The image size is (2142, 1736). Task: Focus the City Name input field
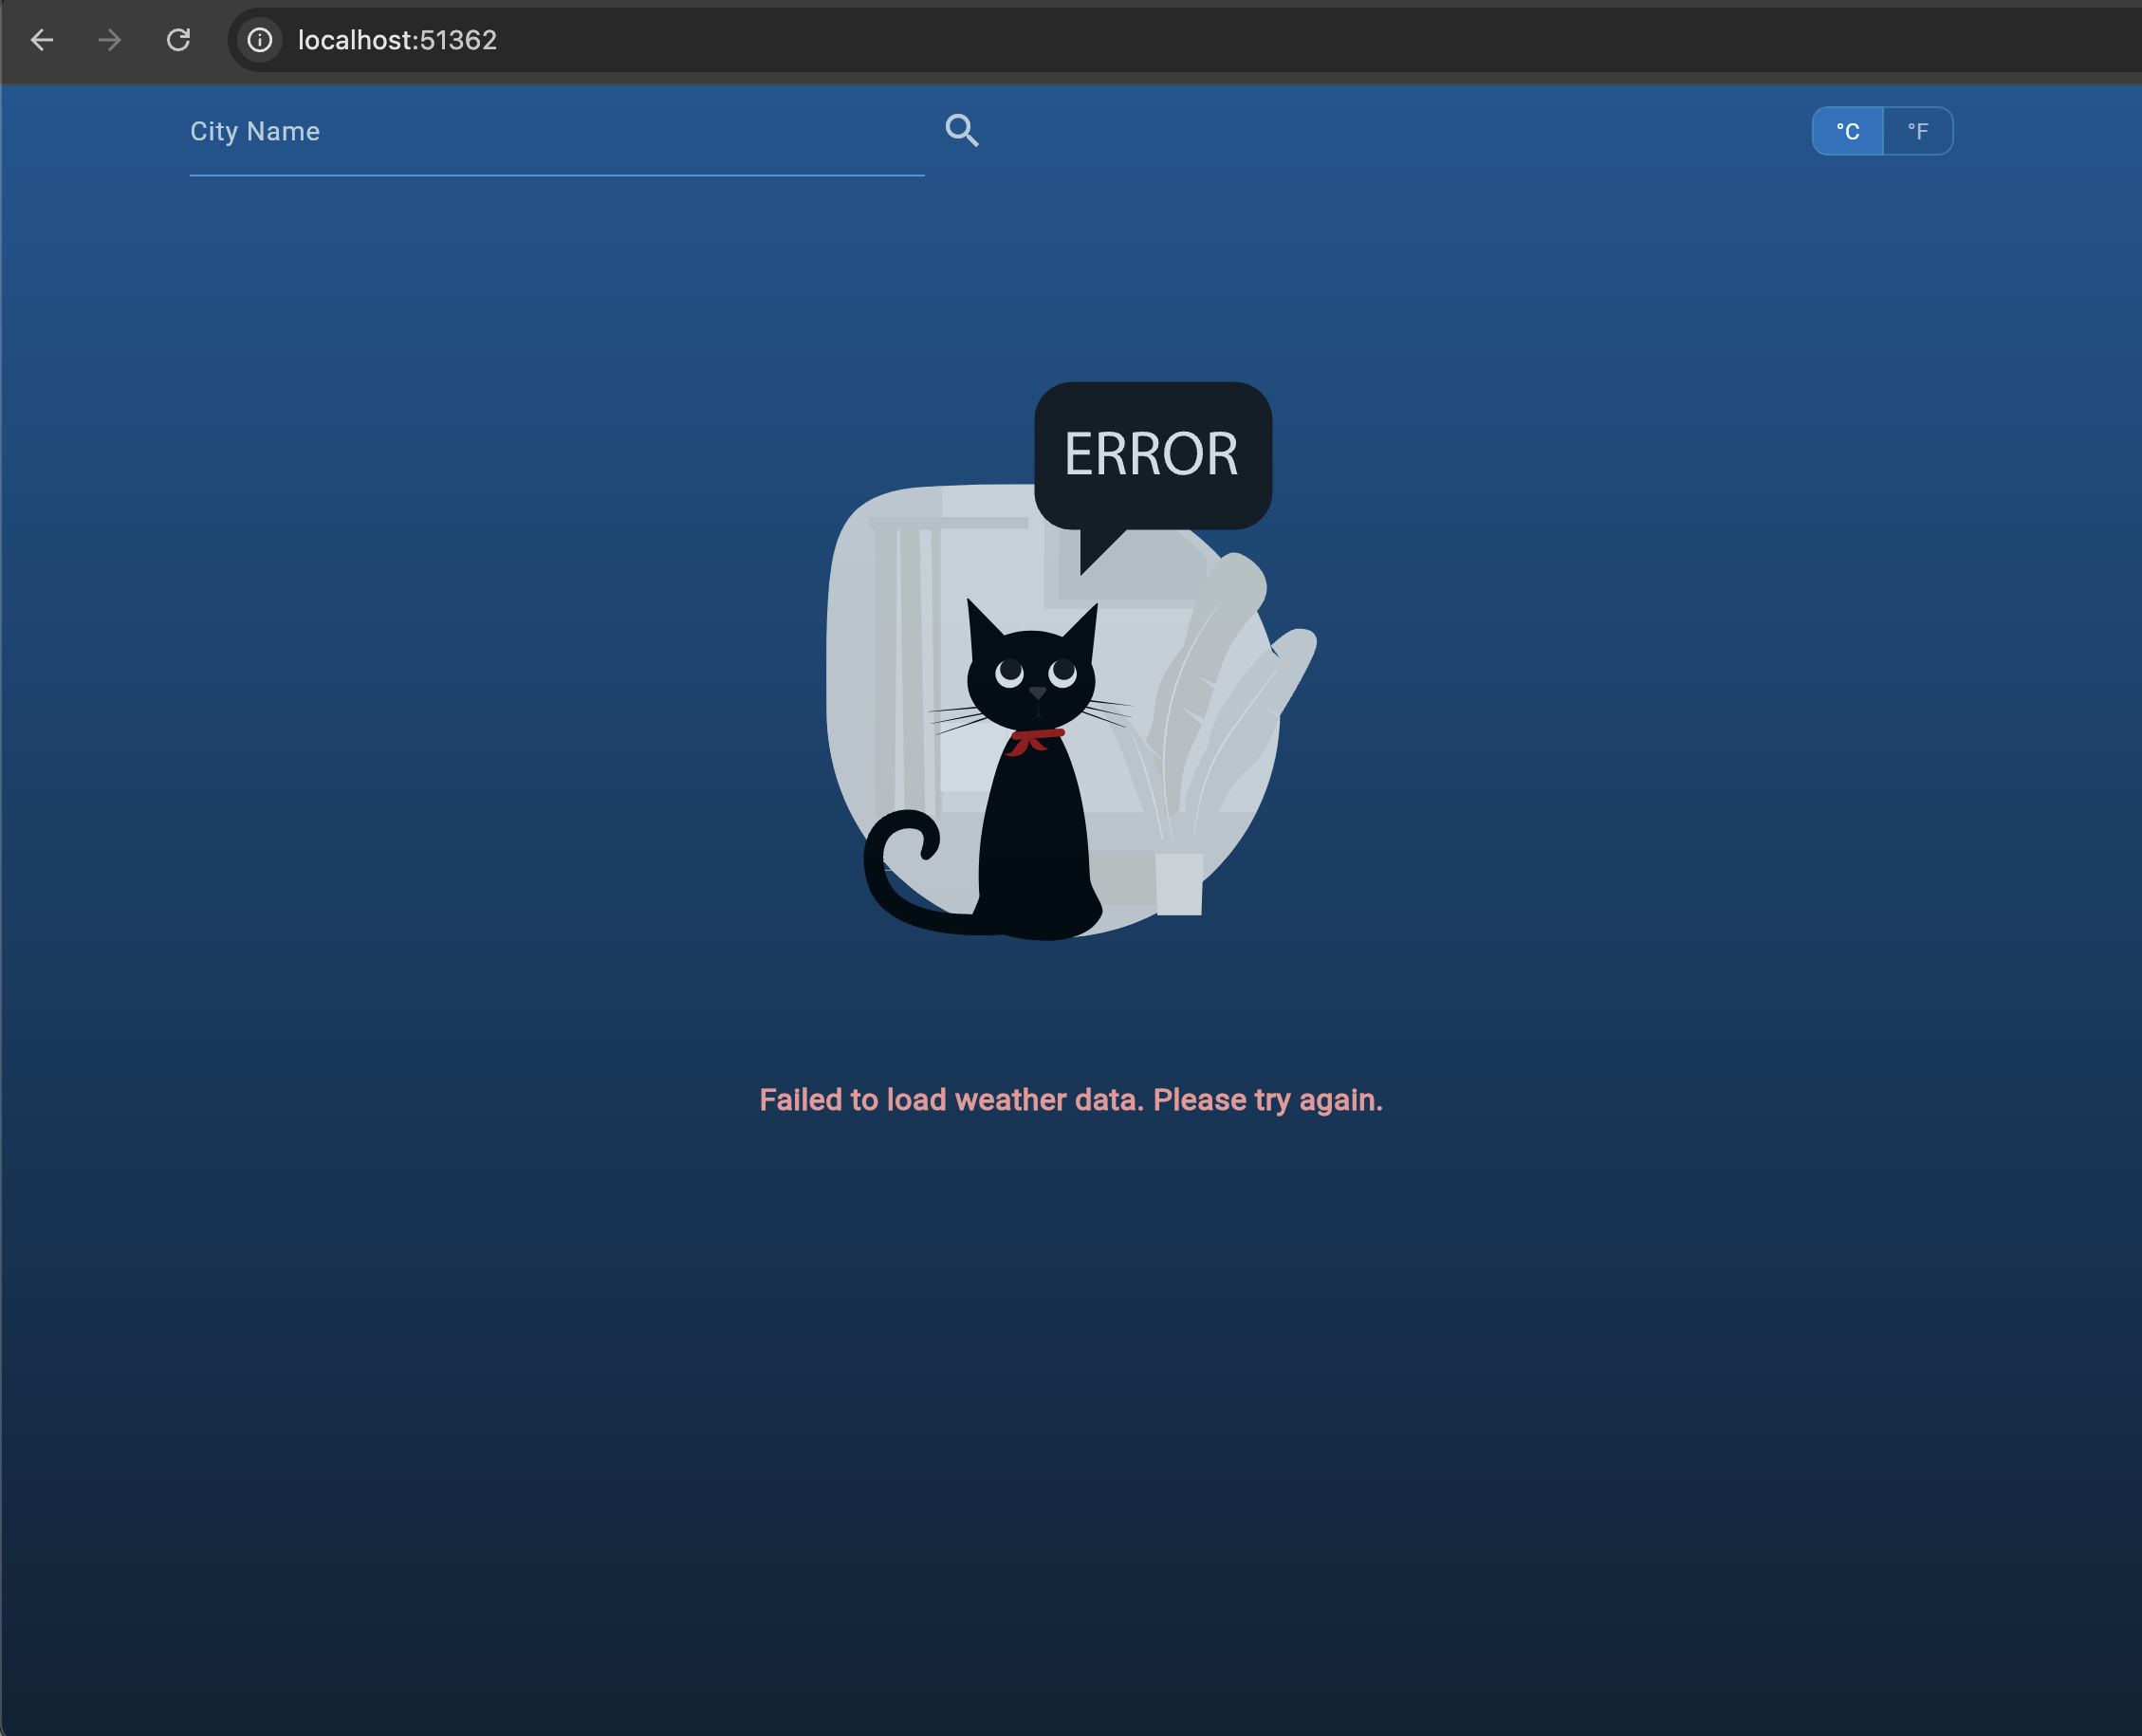[x=555, y=132]
